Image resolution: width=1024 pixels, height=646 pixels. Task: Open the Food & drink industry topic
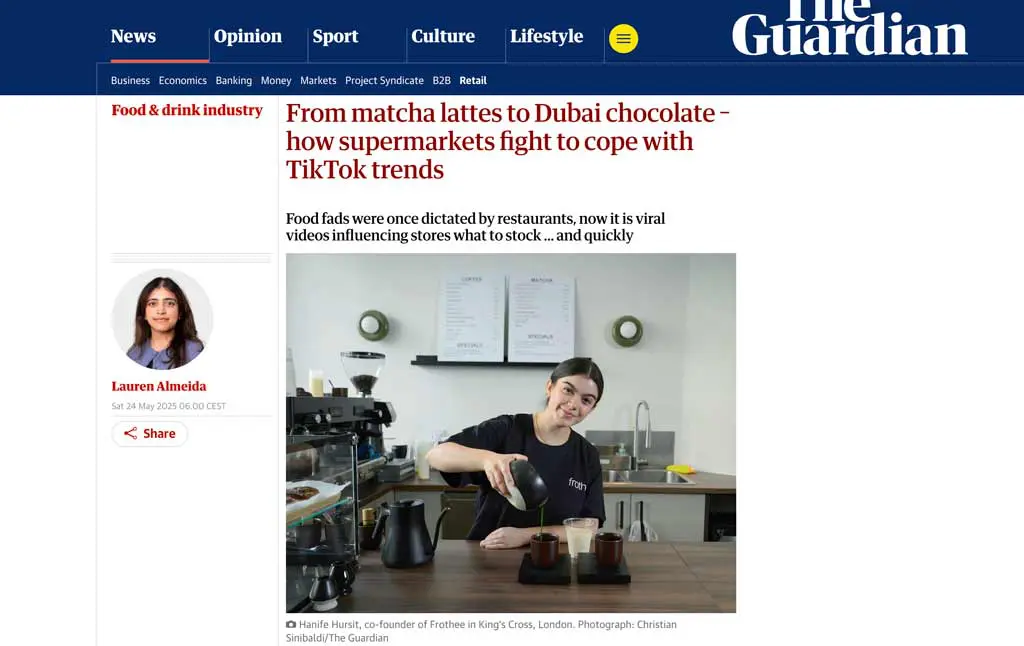click(187, 110)
